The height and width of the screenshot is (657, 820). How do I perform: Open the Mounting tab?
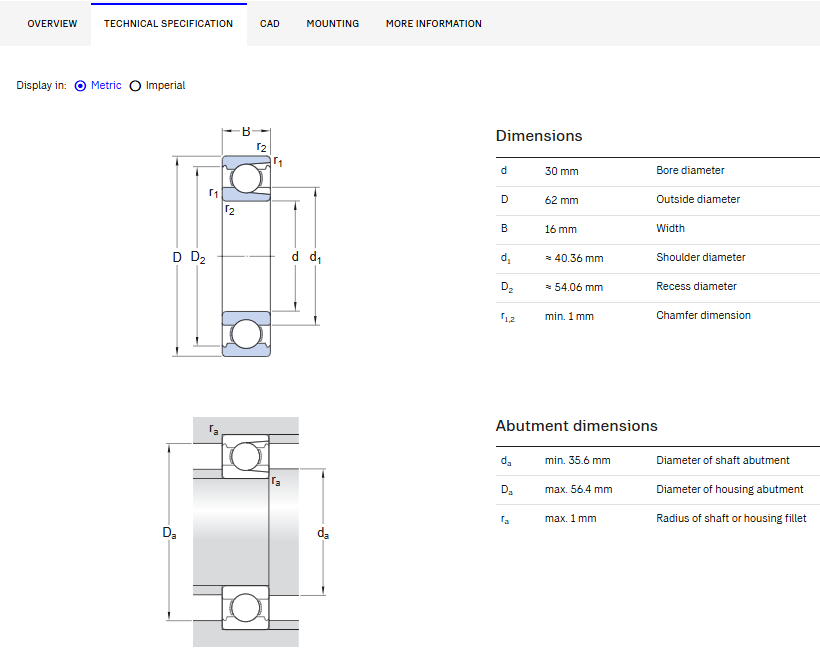333,24
